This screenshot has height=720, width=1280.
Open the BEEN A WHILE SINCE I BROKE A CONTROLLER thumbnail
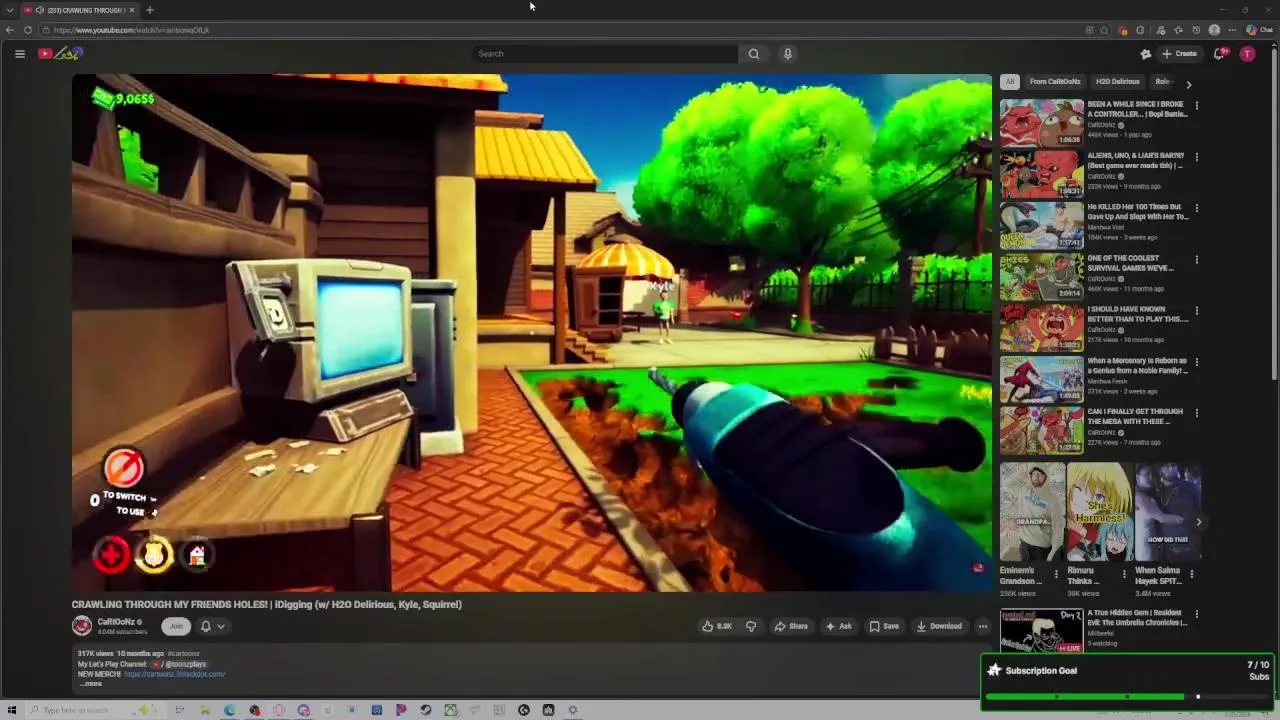coord(1041,122)
